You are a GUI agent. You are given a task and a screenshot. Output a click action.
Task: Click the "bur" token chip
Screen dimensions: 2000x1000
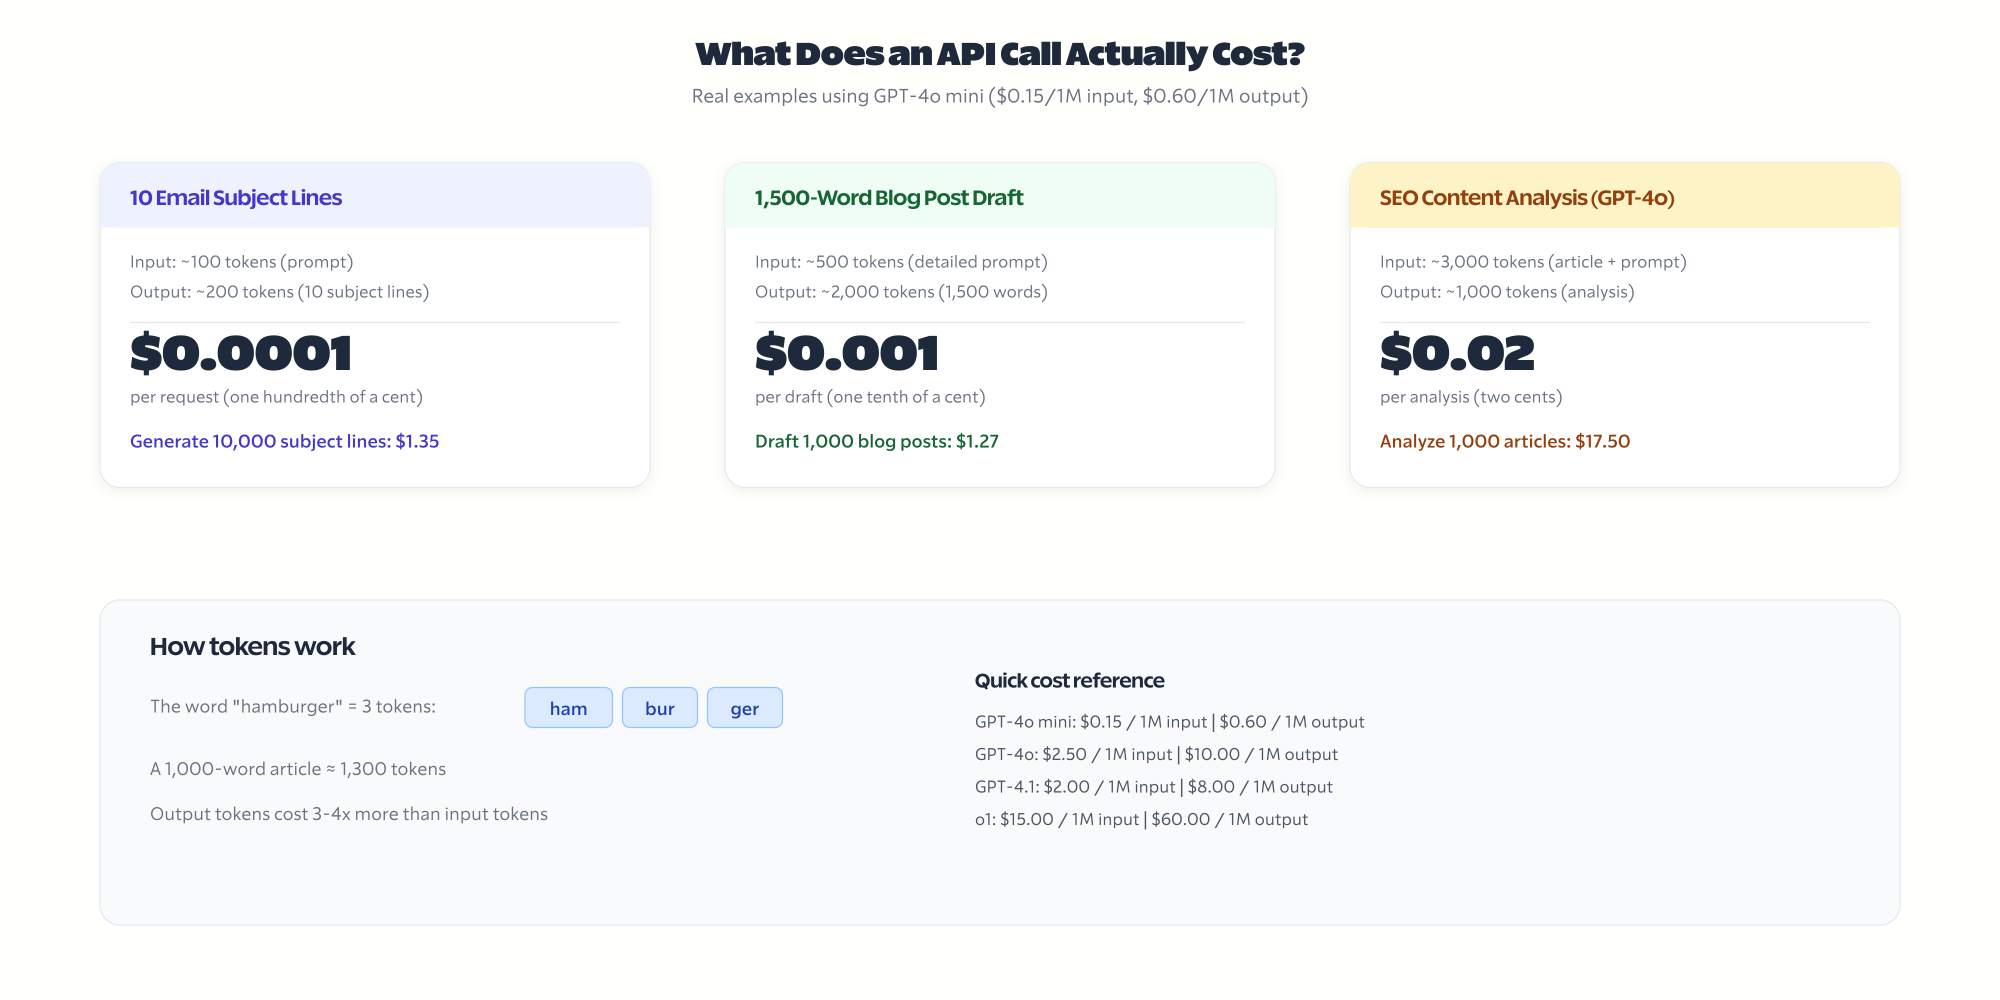(660, 707)
